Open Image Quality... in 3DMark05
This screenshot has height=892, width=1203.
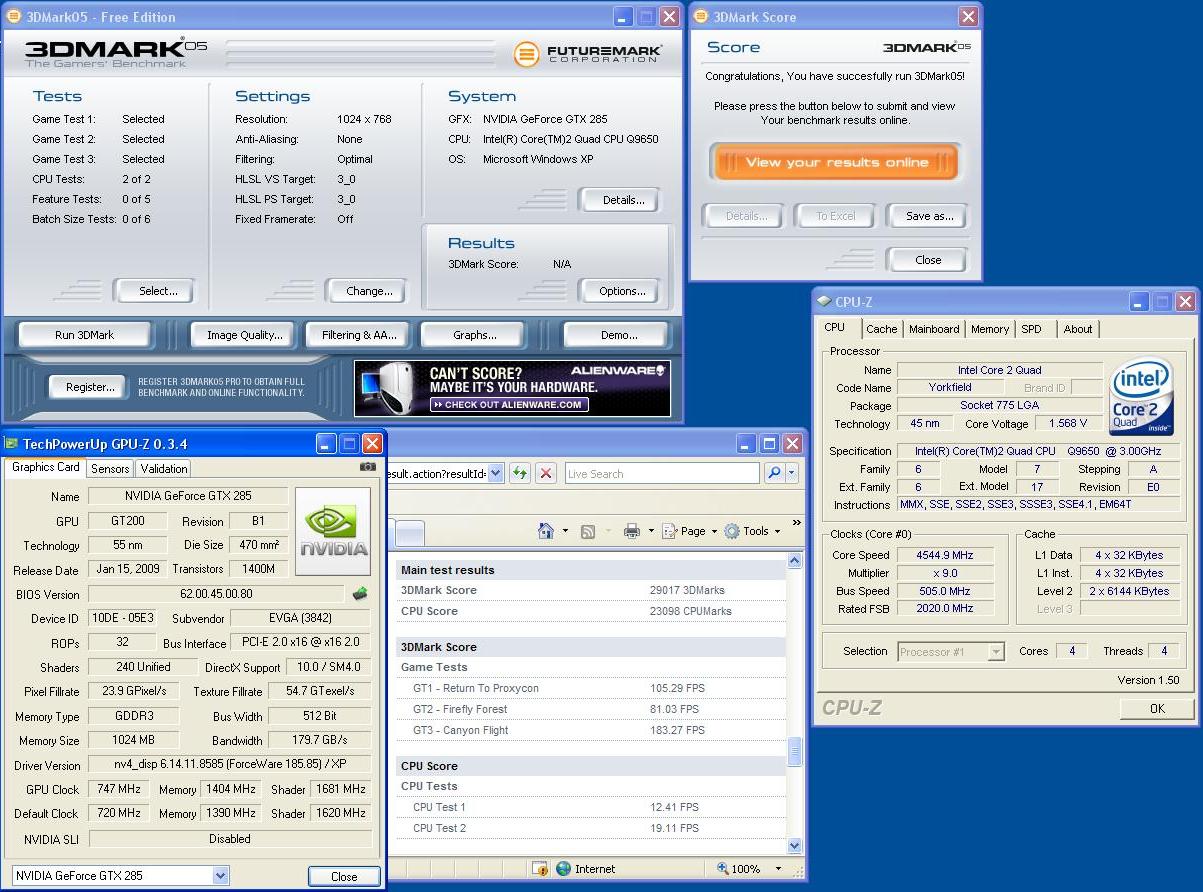(245, 335)
